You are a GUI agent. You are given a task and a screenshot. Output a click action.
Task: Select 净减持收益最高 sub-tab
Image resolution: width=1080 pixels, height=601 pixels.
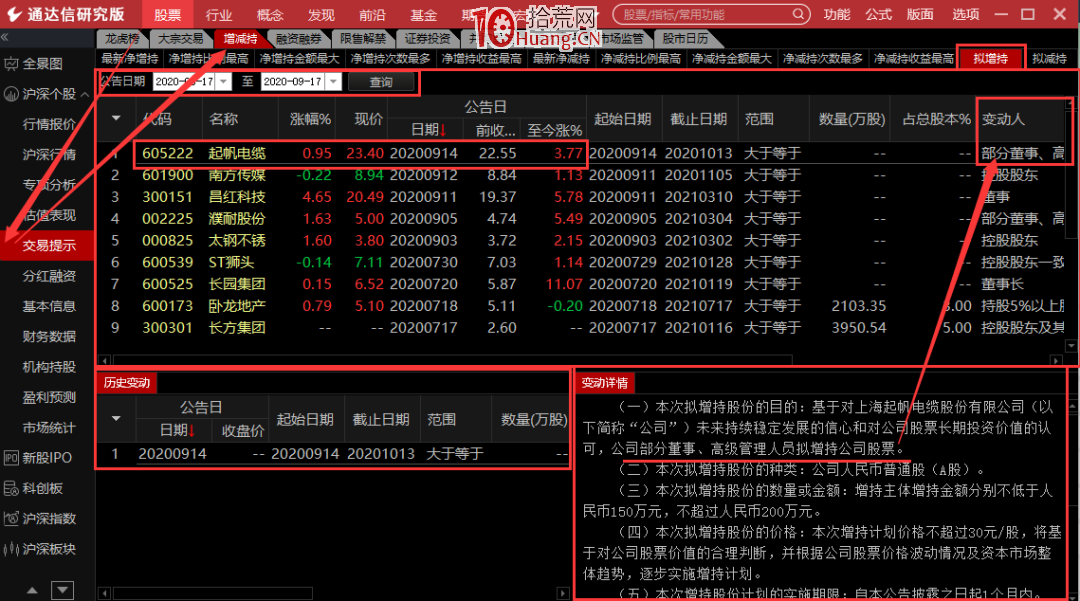tap(913, 59)
